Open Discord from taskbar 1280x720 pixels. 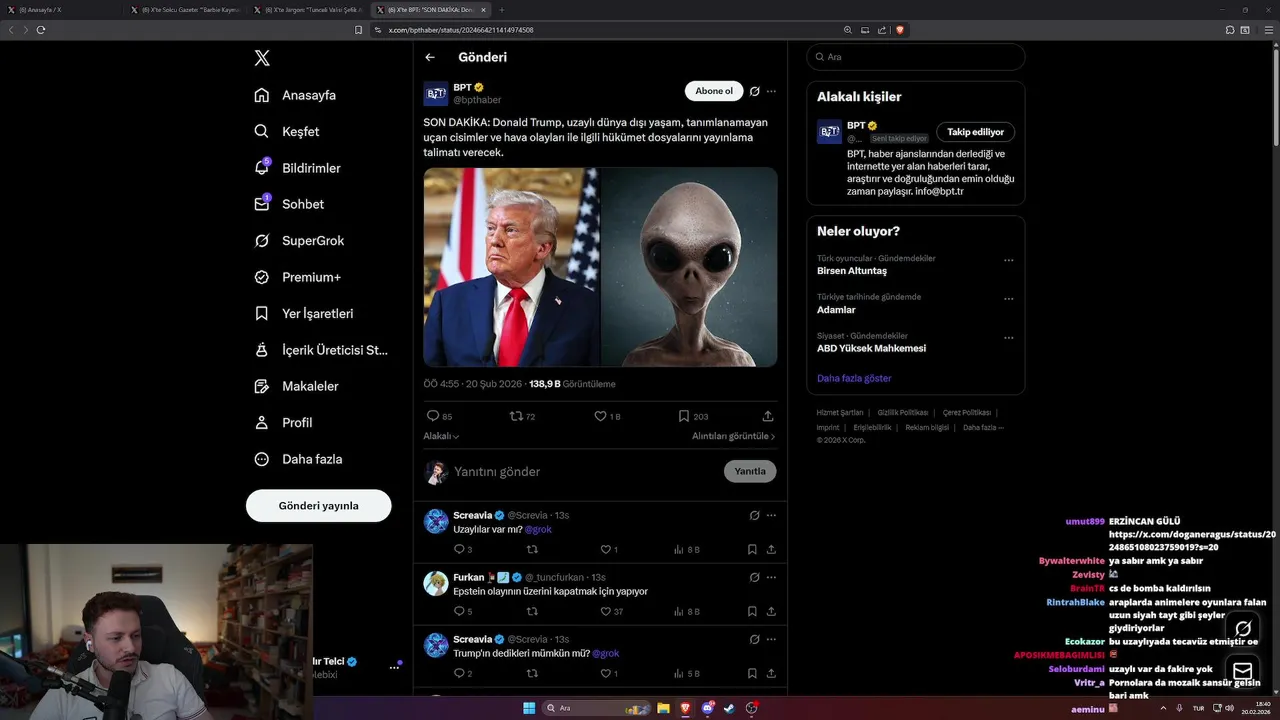click(x=708, y=708)
